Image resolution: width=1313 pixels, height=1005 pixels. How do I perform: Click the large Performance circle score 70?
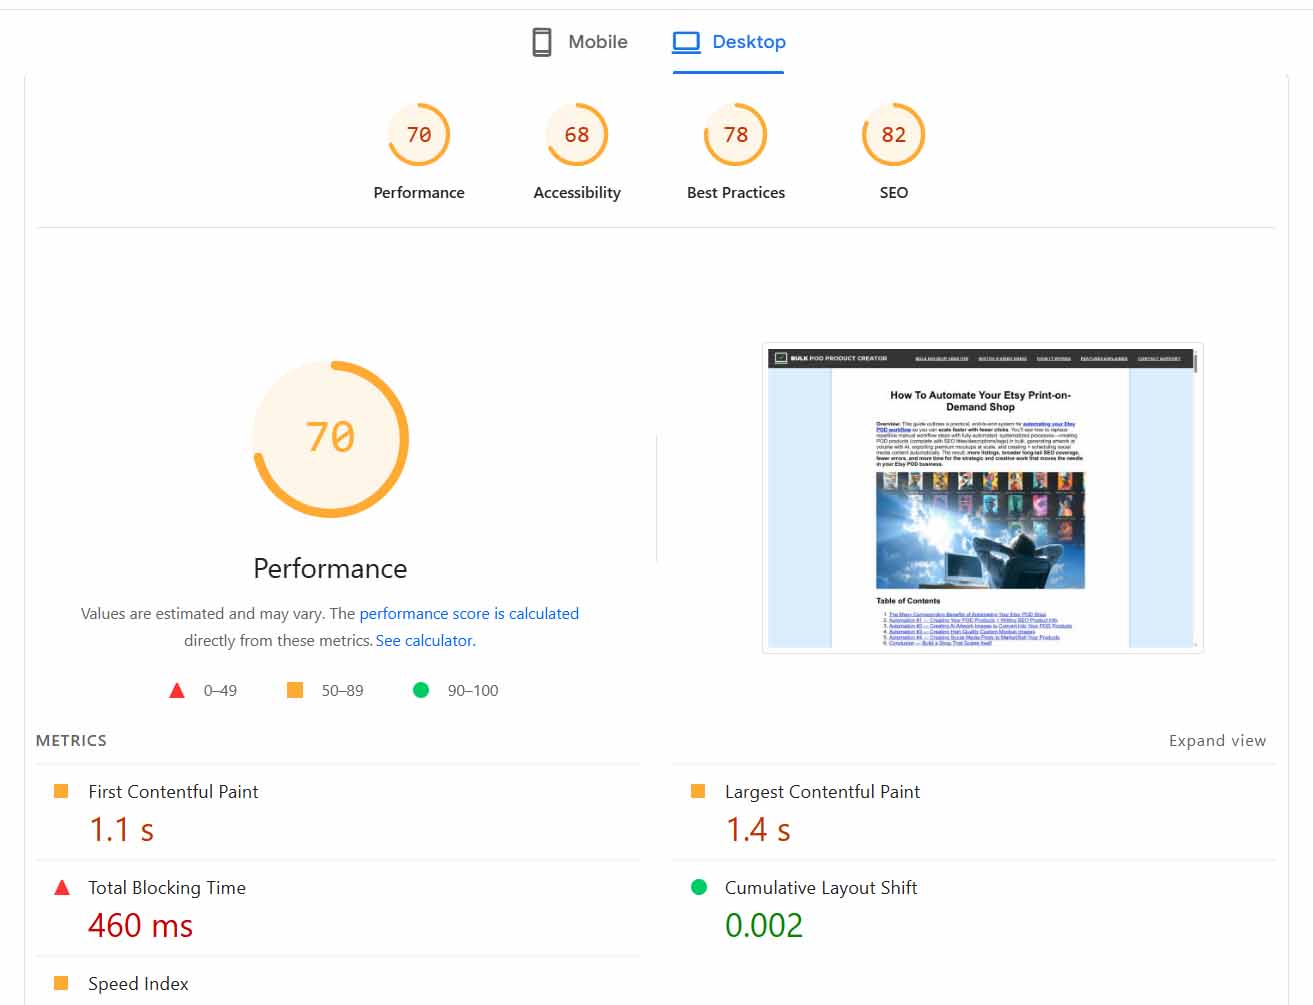[x=330, y=437]
